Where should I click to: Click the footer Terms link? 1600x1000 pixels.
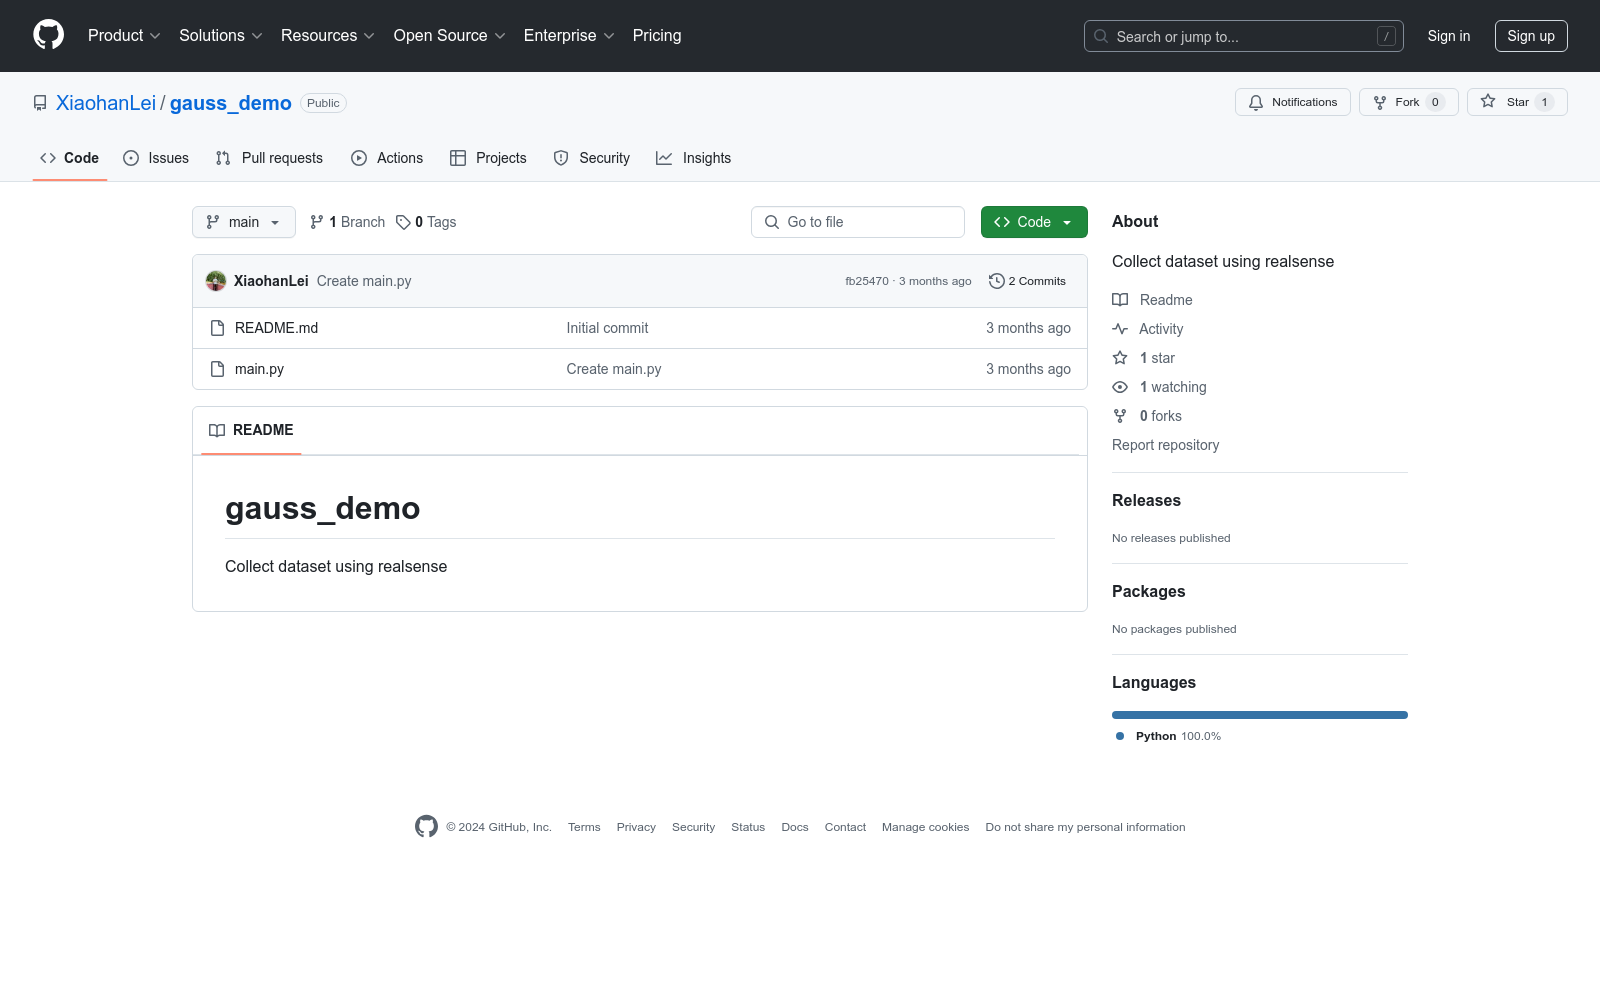(x=584, y=827)
